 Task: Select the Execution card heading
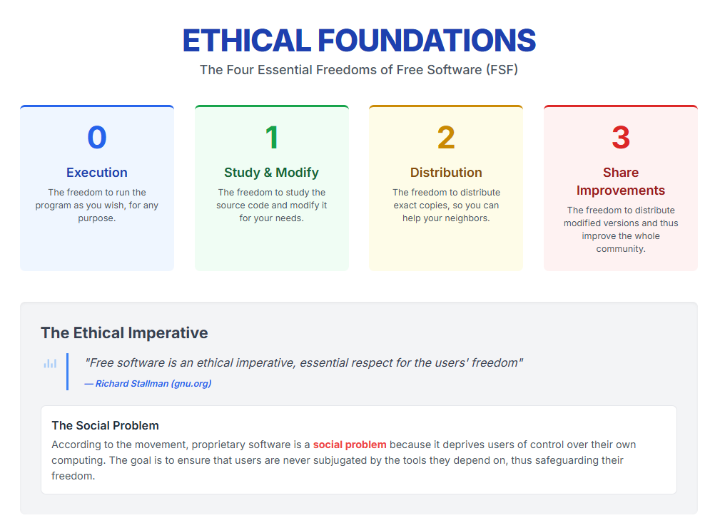97,172
